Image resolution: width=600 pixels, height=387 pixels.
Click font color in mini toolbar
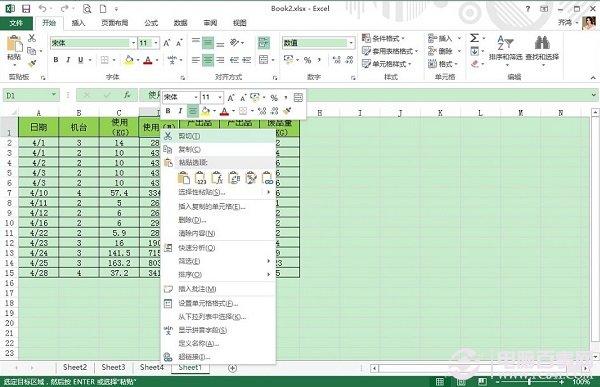coord(225,111)
